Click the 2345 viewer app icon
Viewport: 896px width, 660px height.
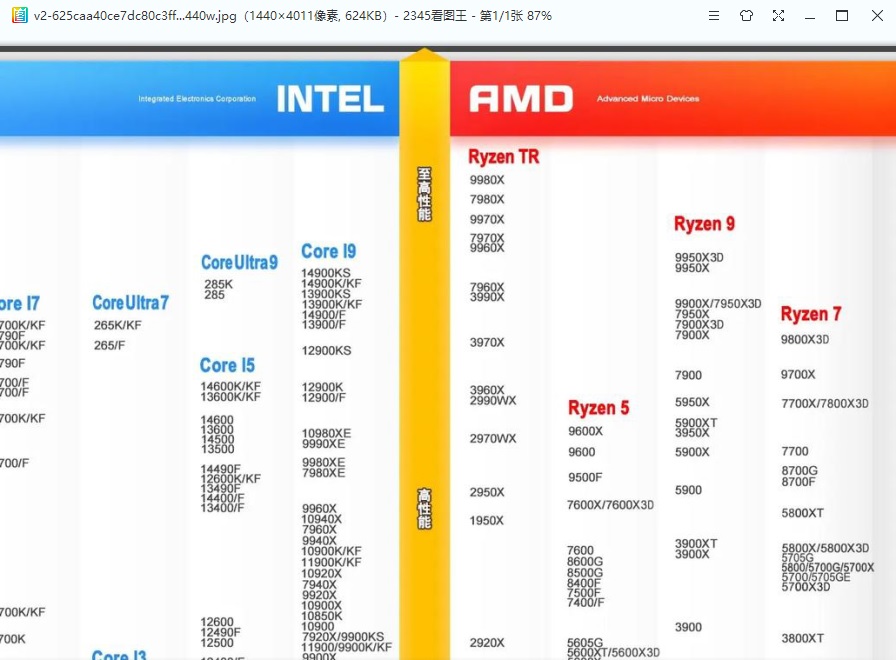17,16
